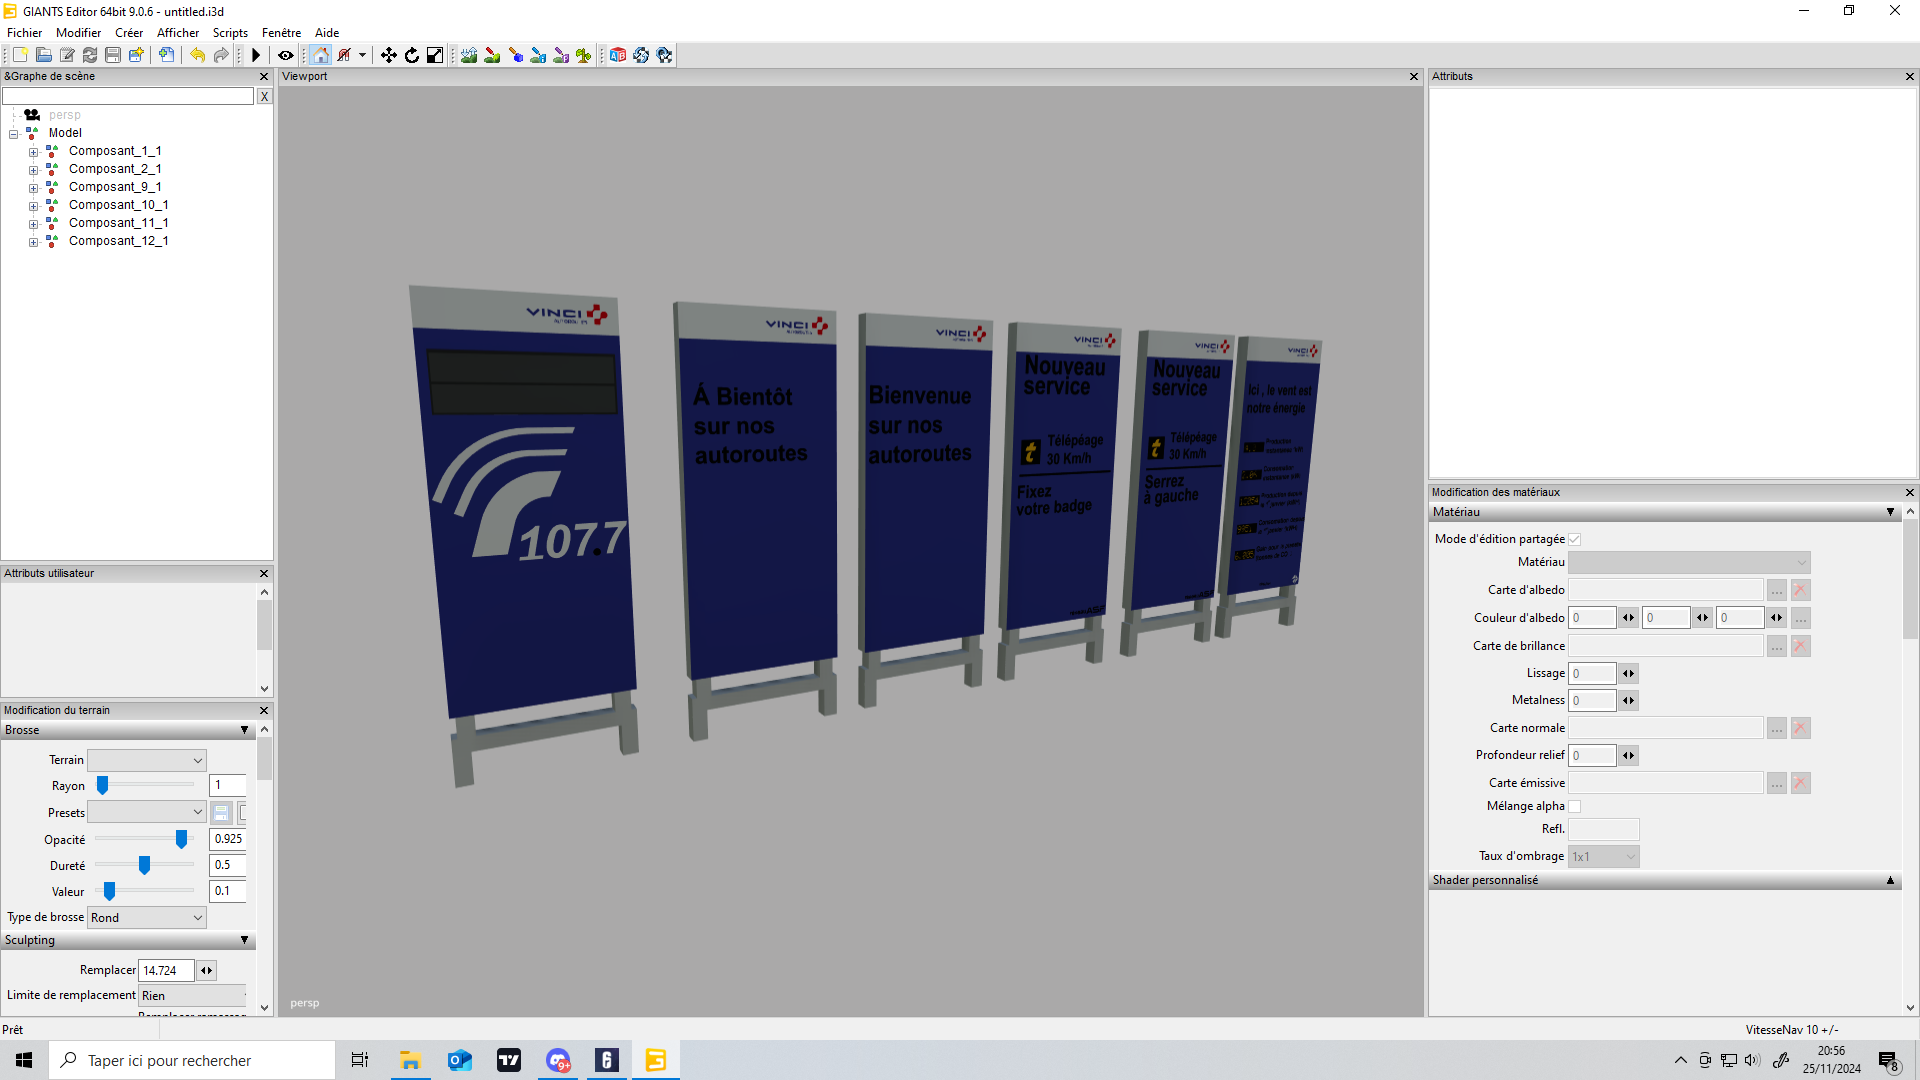The image size is (1920, 1080).
Task: Expand the Composant_1_1 tree node
Action: (34, 151)
